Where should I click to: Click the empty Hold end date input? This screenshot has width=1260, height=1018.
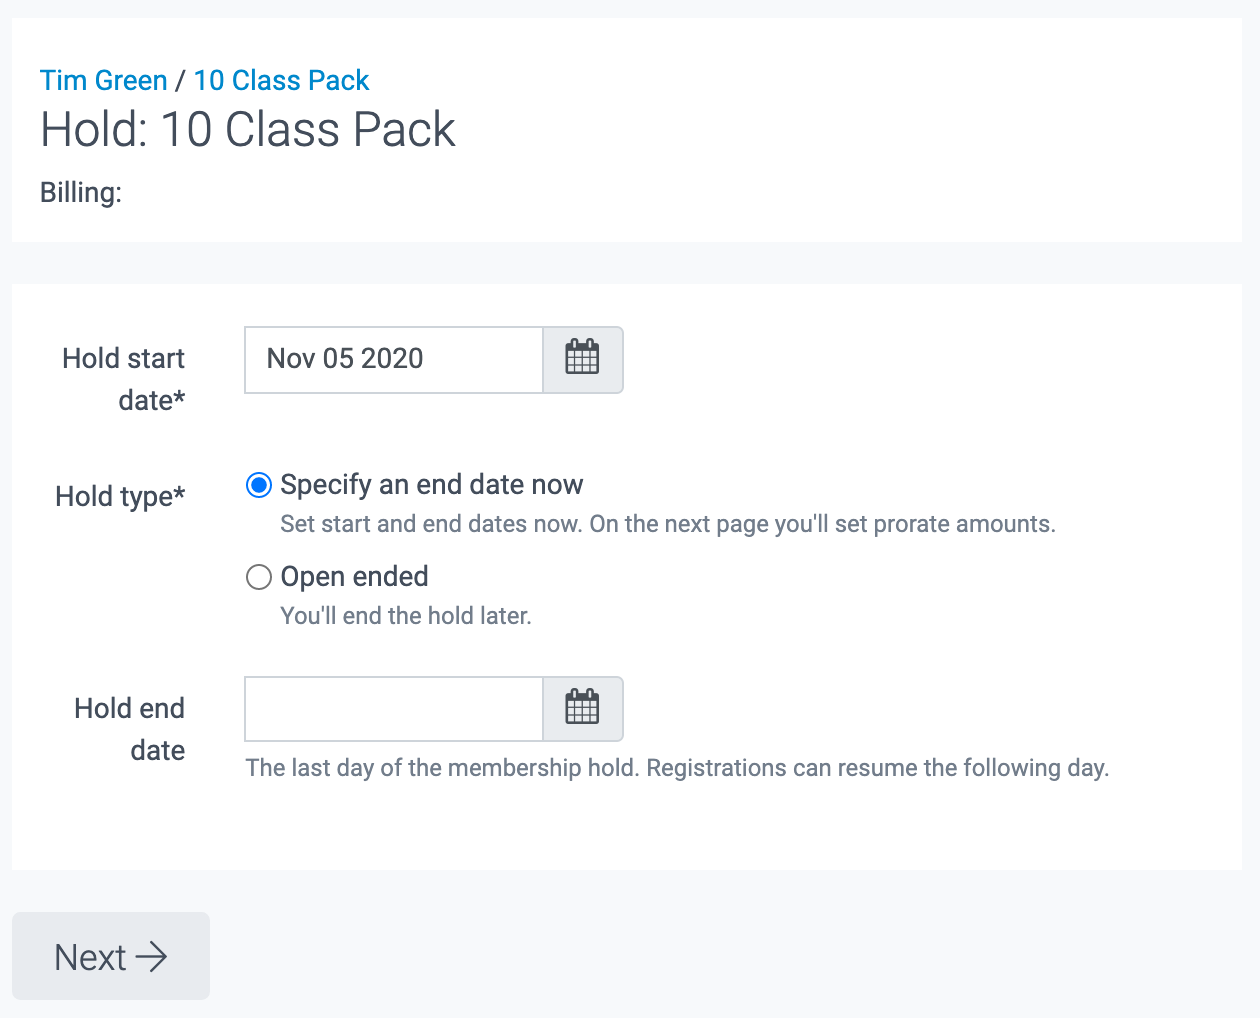click(393, 708)
